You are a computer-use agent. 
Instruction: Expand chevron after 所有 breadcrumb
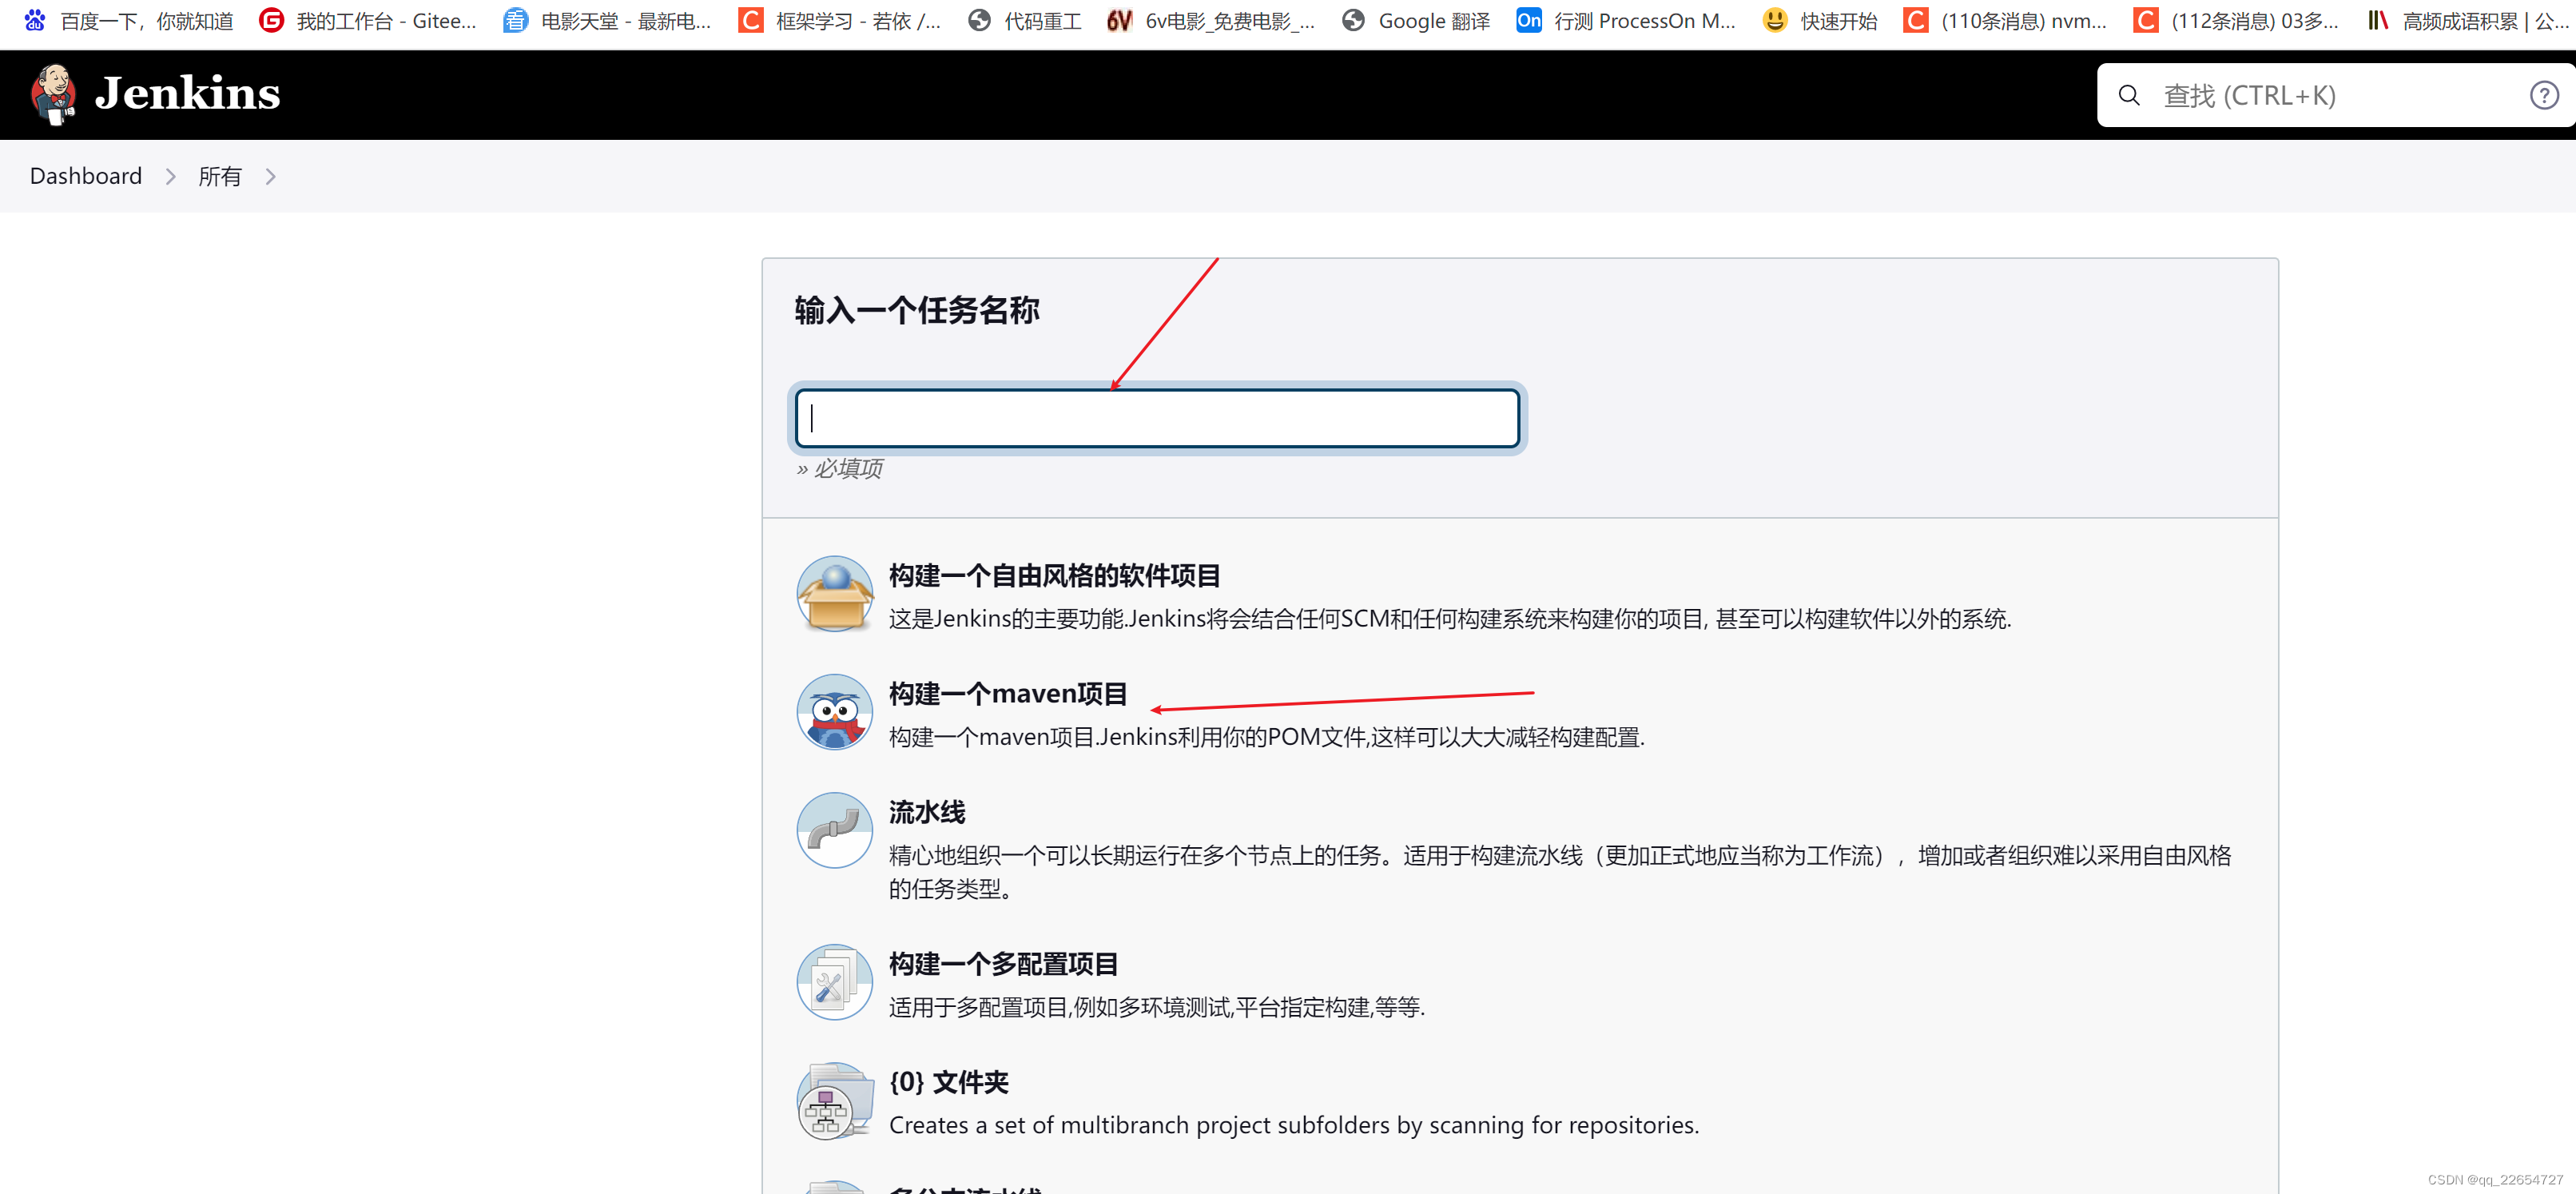270,177
